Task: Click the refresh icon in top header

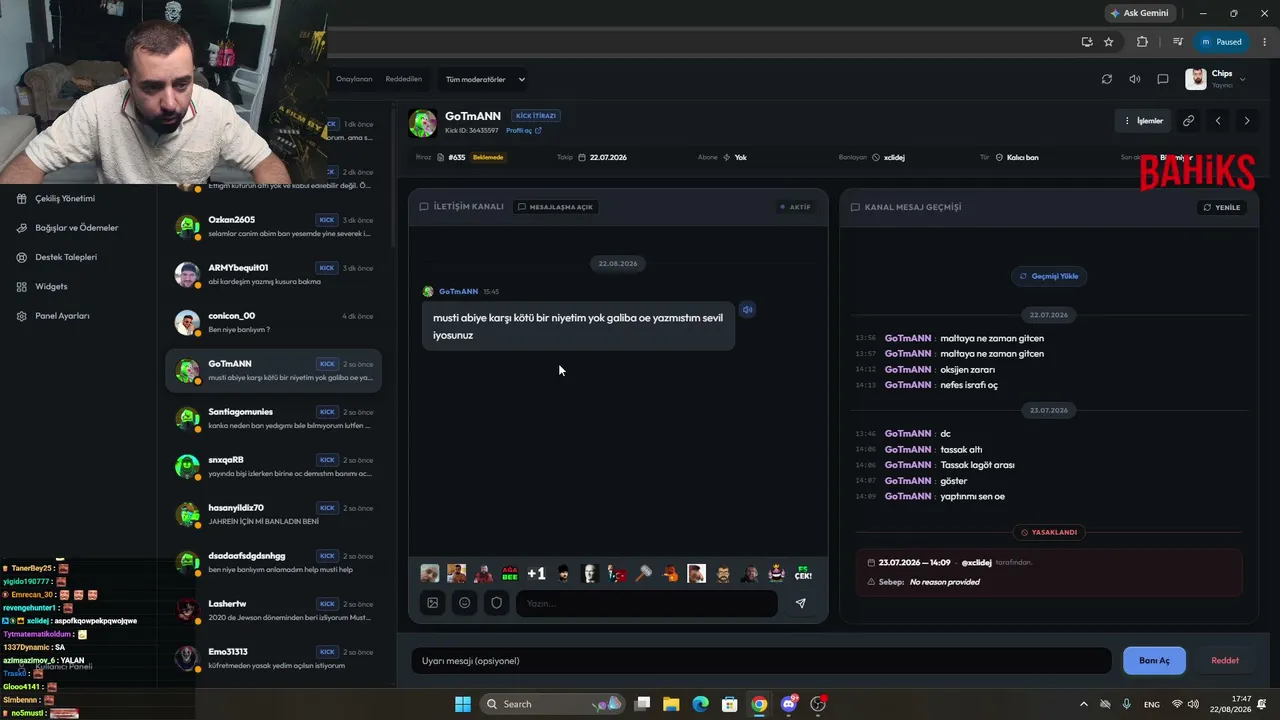Action: tap(1106, 79)
